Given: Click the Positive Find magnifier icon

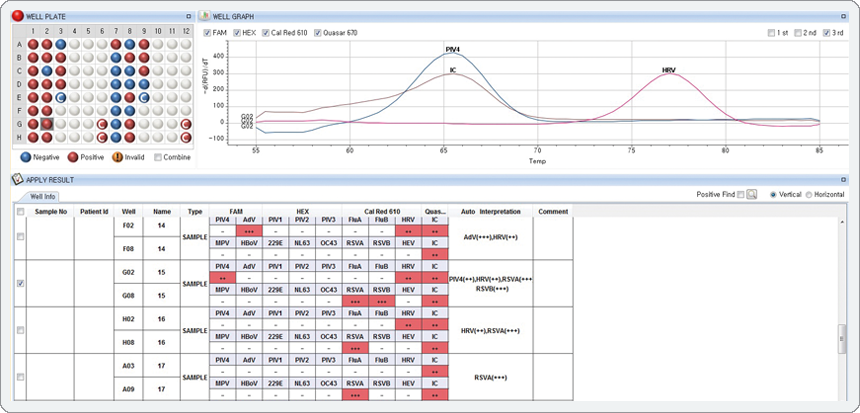Looking at the screenshot, I should coord(752,194).
